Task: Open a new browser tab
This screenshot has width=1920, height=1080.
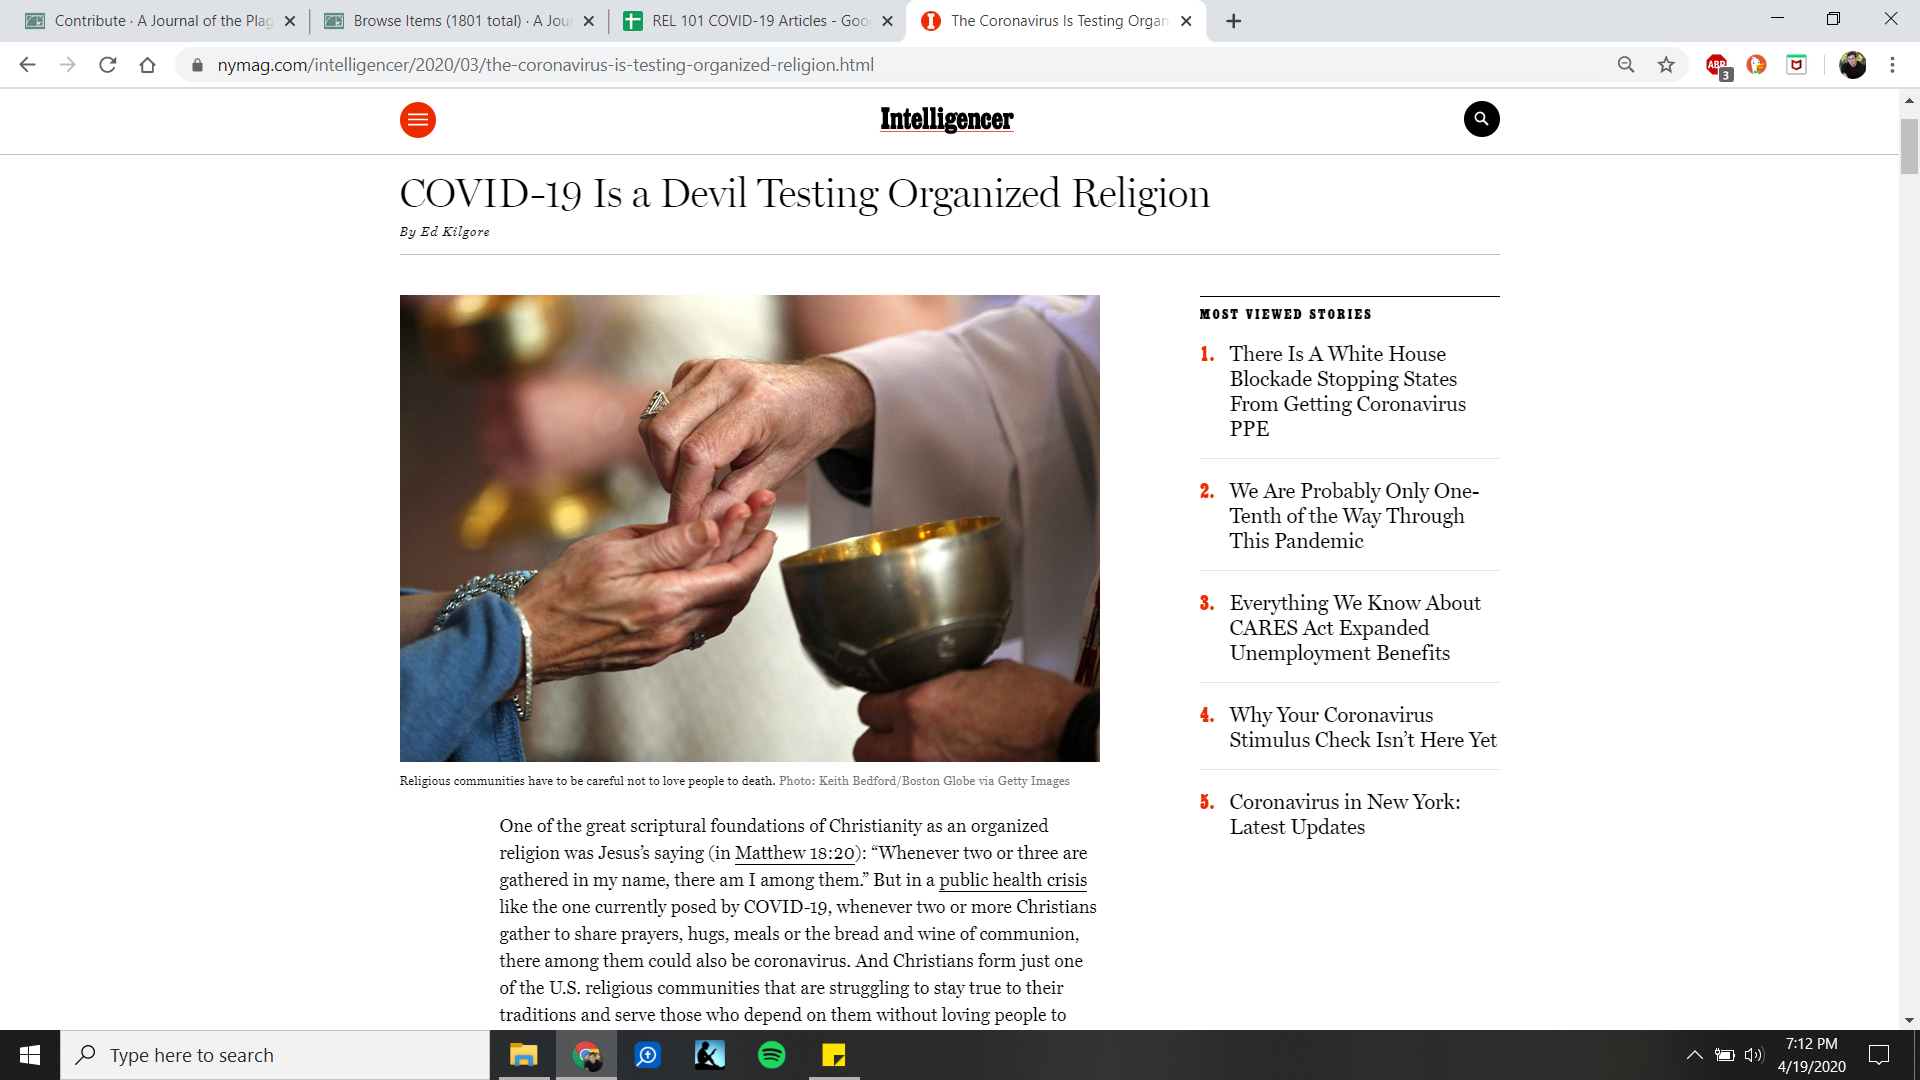Action: click(1233, 21)
